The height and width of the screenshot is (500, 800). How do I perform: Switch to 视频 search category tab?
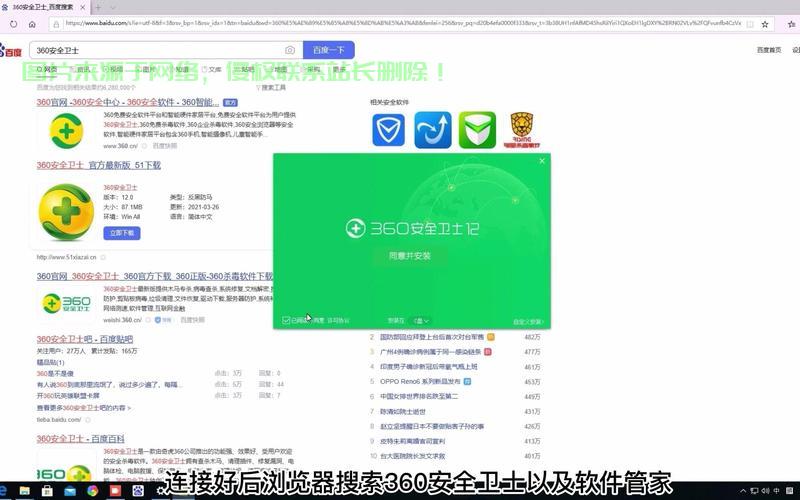[113, 69]
